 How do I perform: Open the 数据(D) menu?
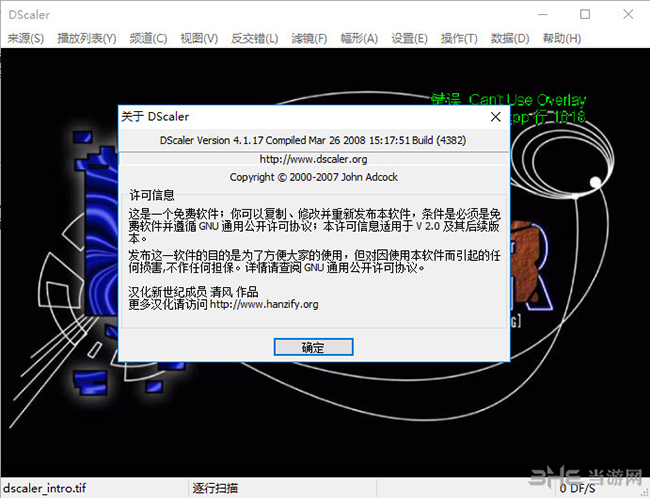point(510,39)
